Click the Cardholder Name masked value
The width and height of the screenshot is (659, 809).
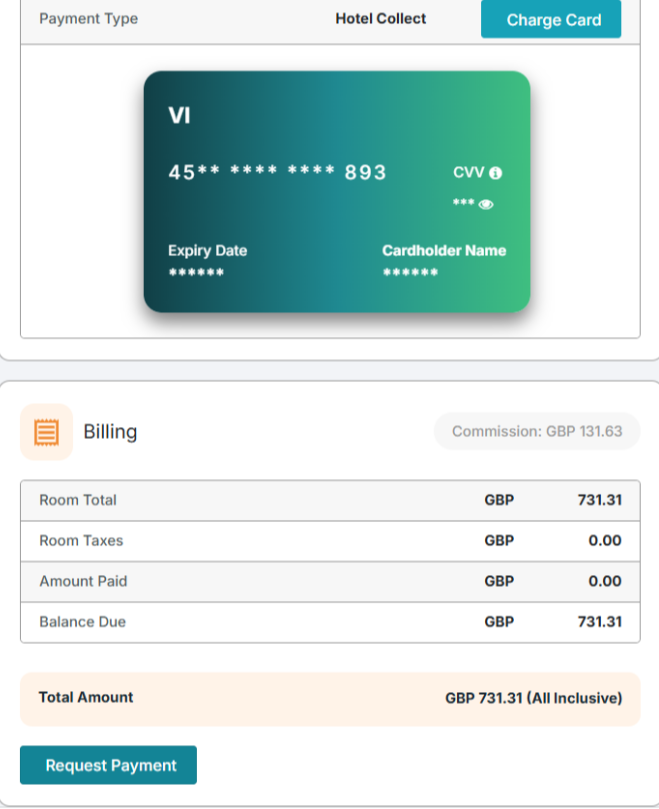pyautogui.click(x=410, y=273)
